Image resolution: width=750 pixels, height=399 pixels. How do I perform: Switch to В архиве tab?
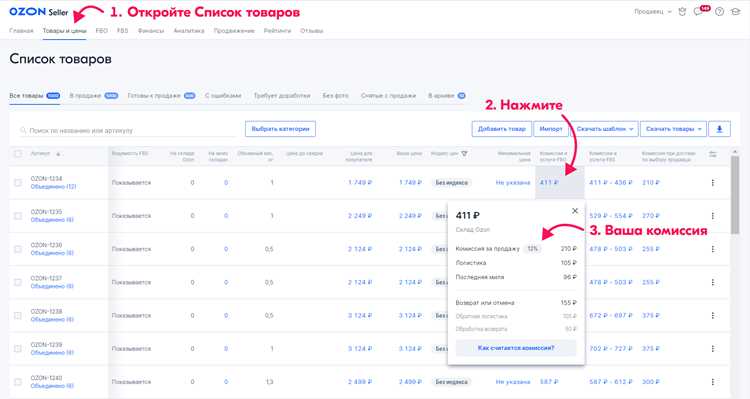click(447, 96)
